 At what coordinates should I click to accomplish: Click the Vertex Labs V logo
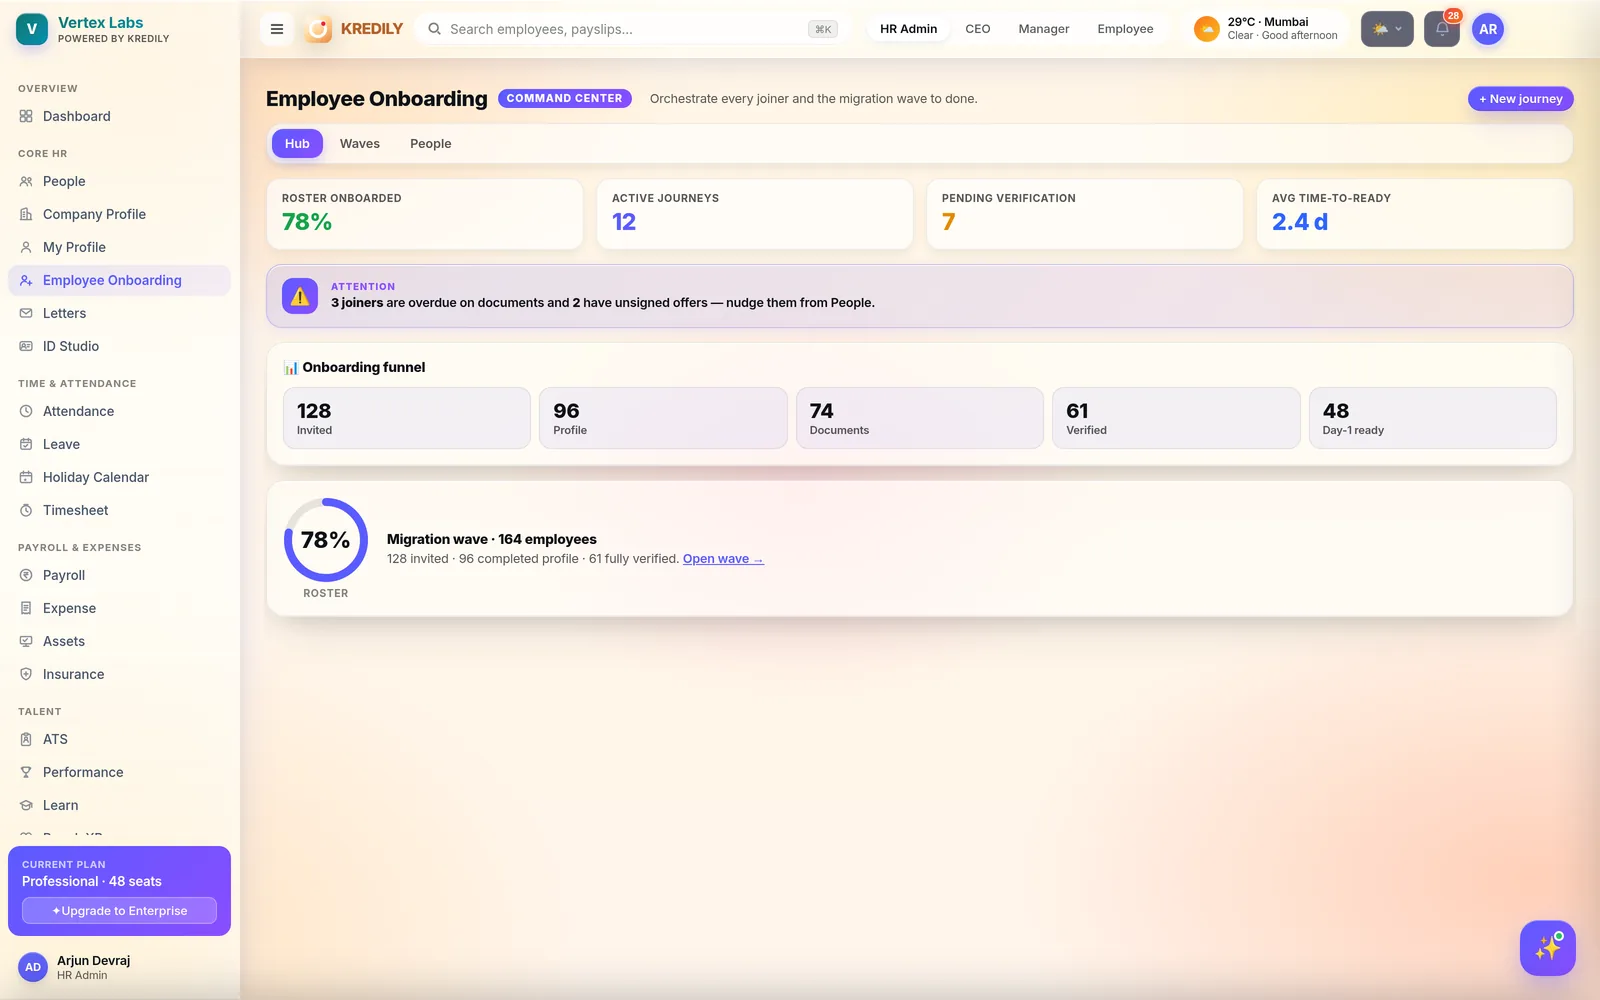[x=32, y=29]
